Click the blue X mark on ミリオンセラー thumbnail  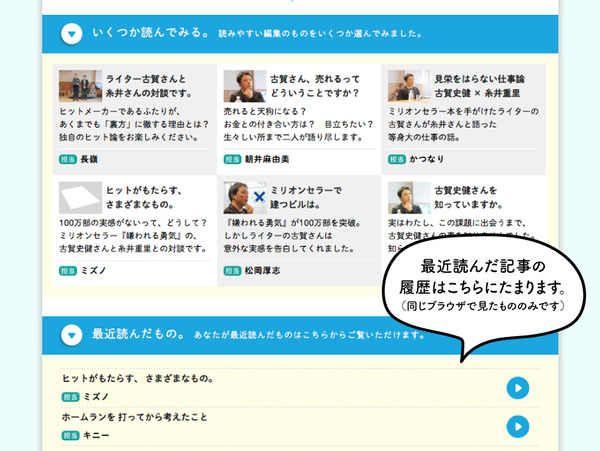click(259, 198)
